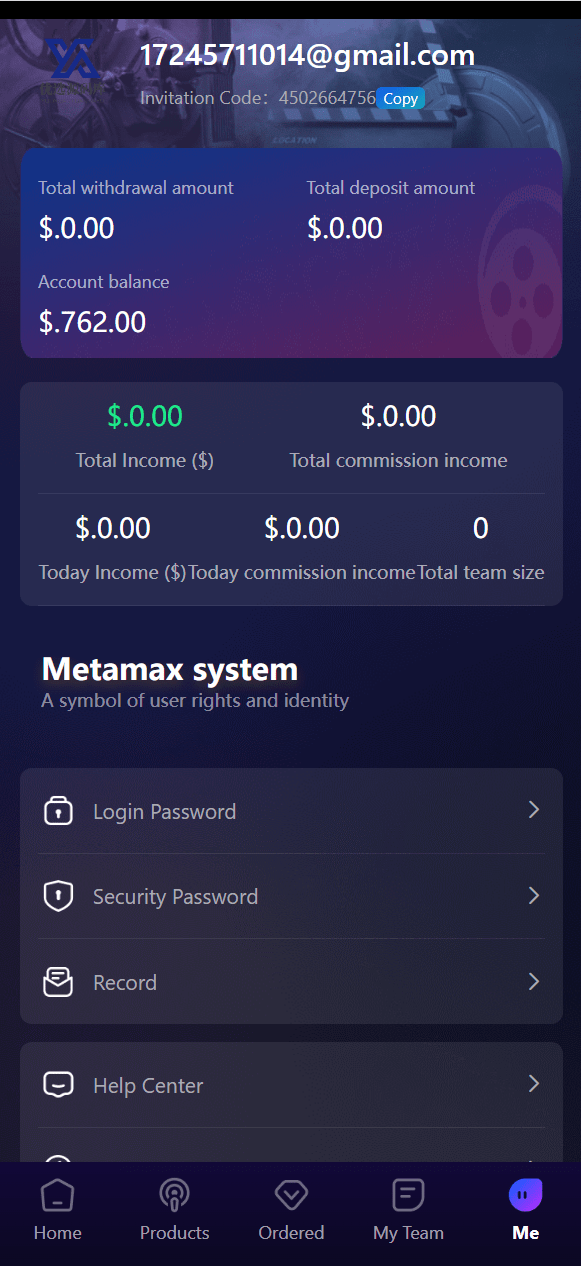Click the Help Center chat icon
The width and height of the screenshot is (581, 1266).
pyautogui.click(x=58, y=1085)
